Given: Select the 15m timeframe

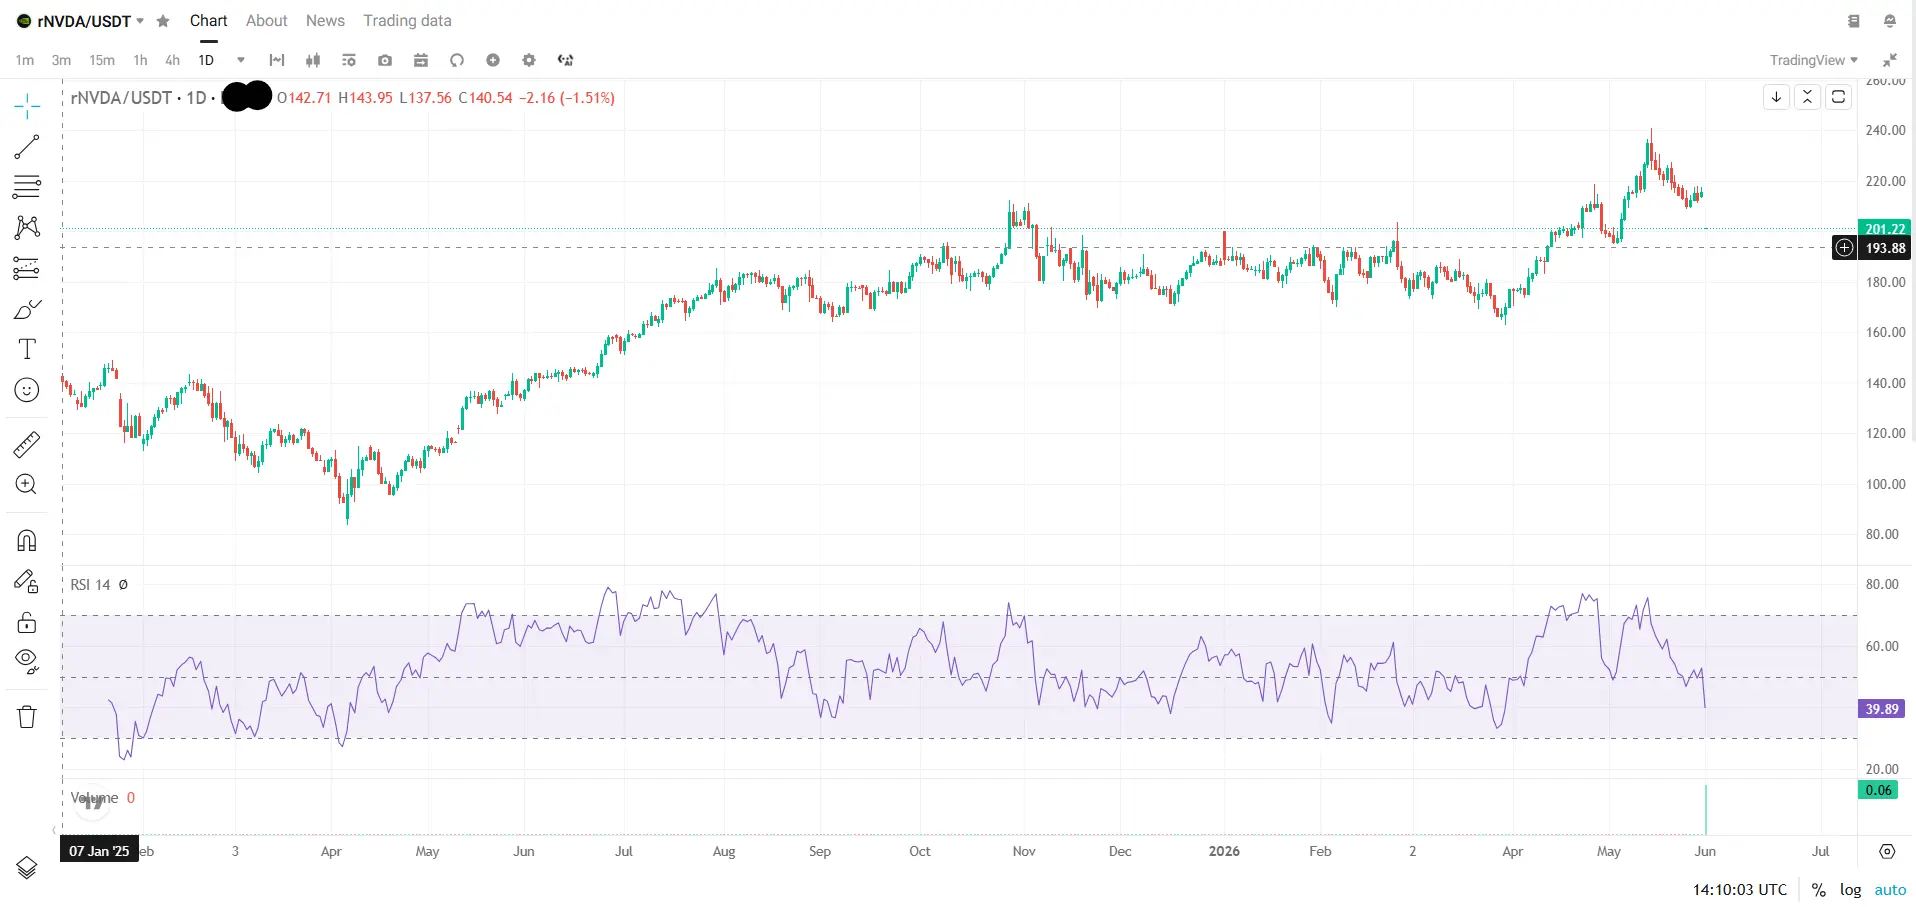Looking at the screenshot, I should pos(102,60).
